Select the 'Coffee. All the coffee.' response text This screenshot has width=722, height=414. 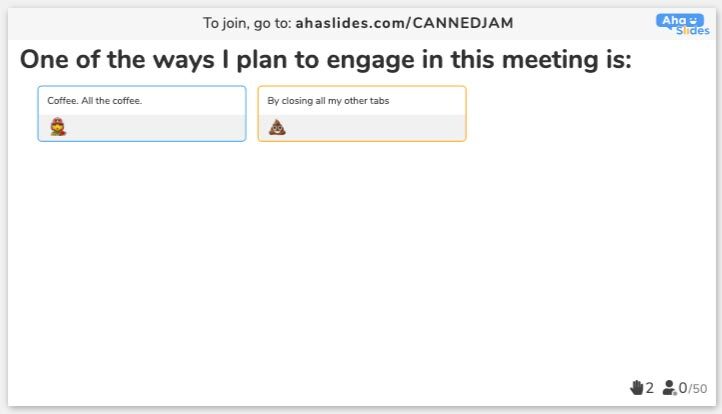click(x=94, y=101)
